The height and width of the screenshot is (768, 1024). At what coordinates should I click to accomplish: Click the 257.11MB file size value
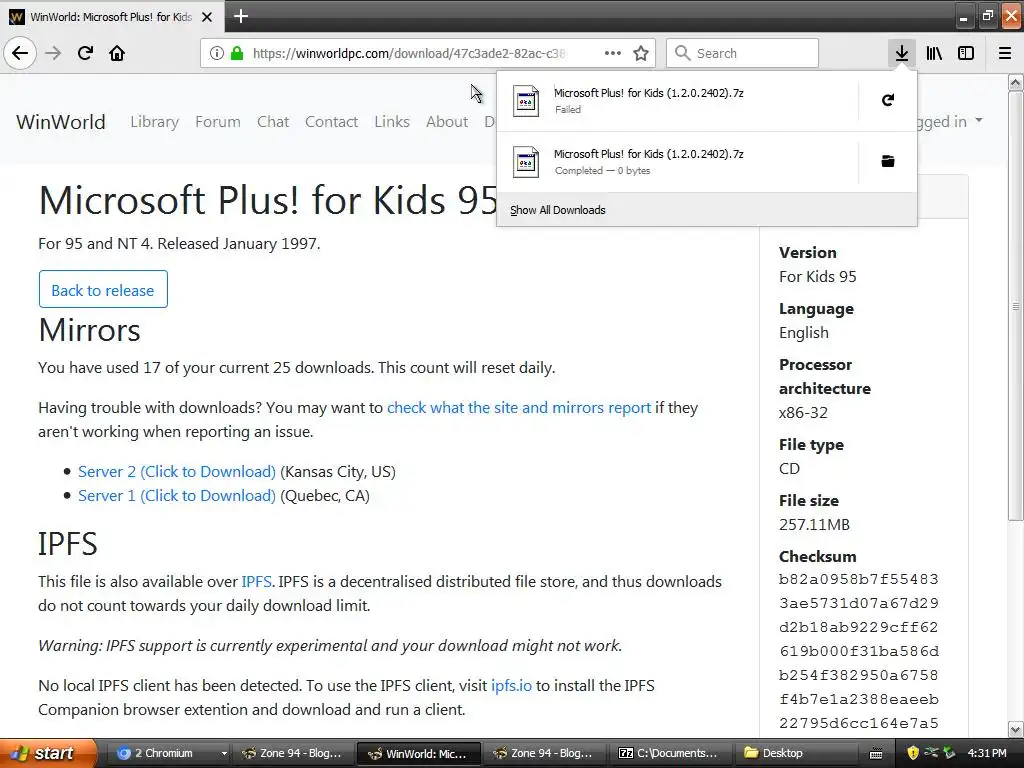pos(814,524)
